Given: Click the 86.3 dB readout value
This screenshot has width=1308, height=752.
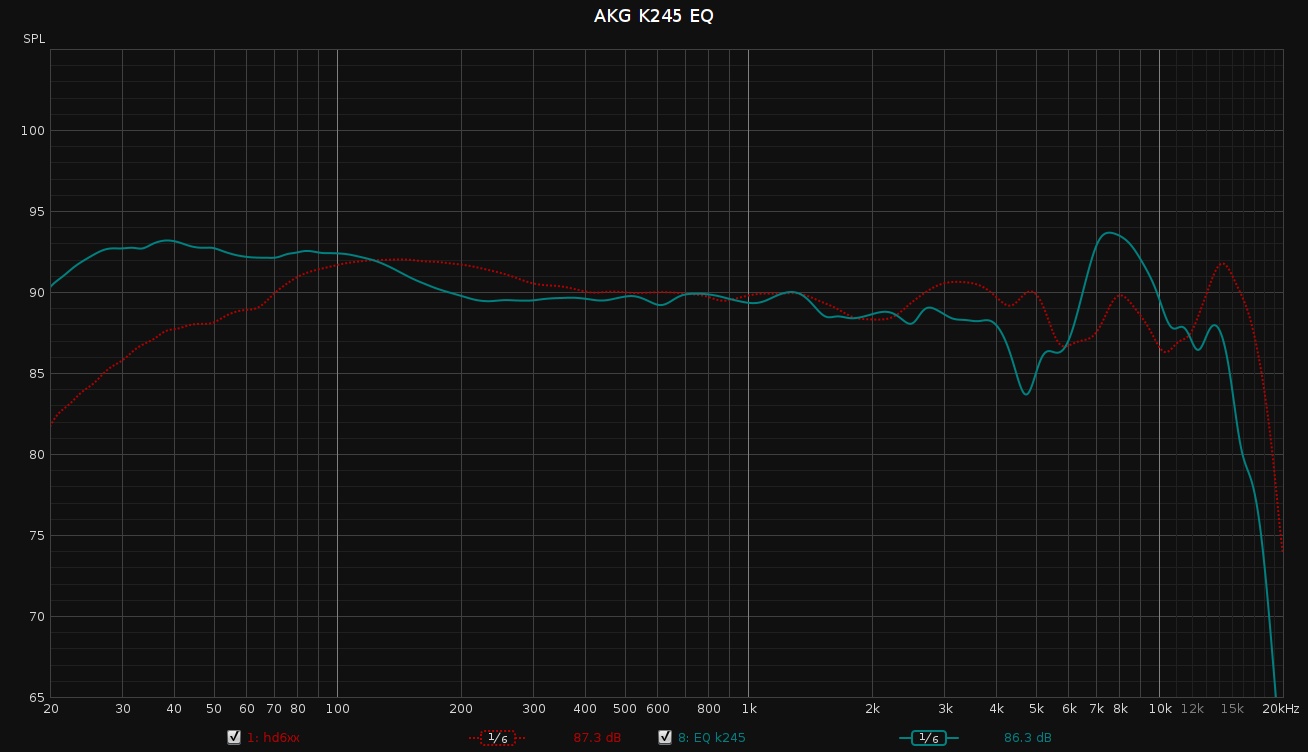Looking at the screenshot, I should (1028, 738).
